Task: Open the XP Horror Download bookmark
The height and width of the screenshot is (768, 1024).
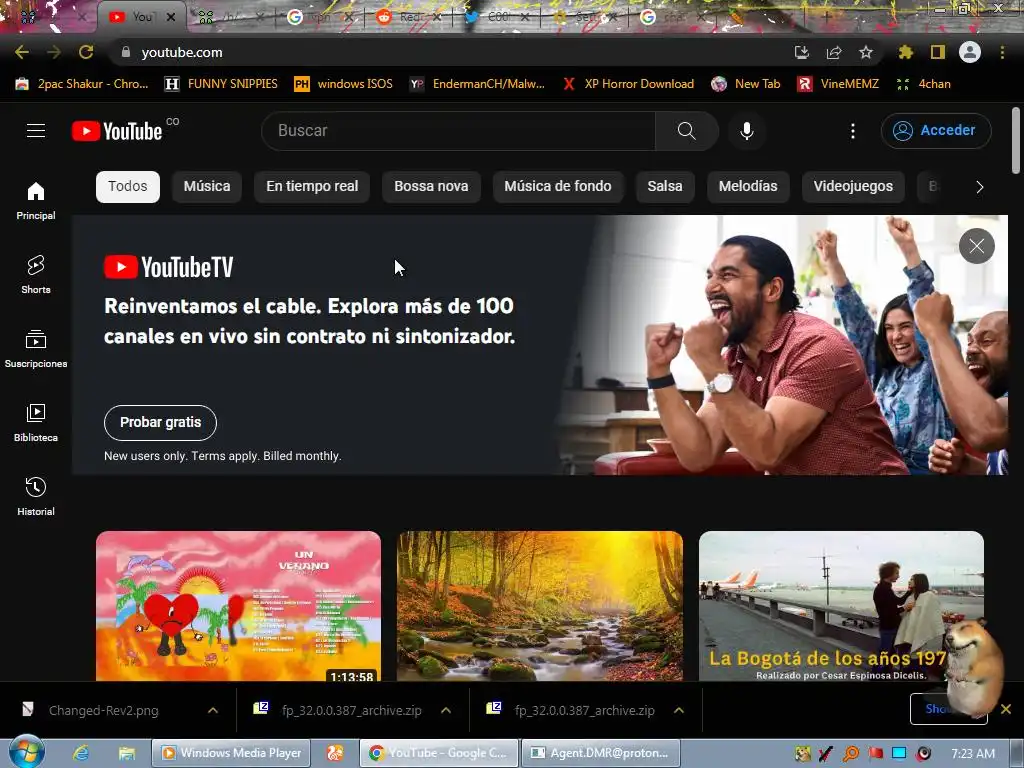Action: pyautogui.click(x=629, y=84)
